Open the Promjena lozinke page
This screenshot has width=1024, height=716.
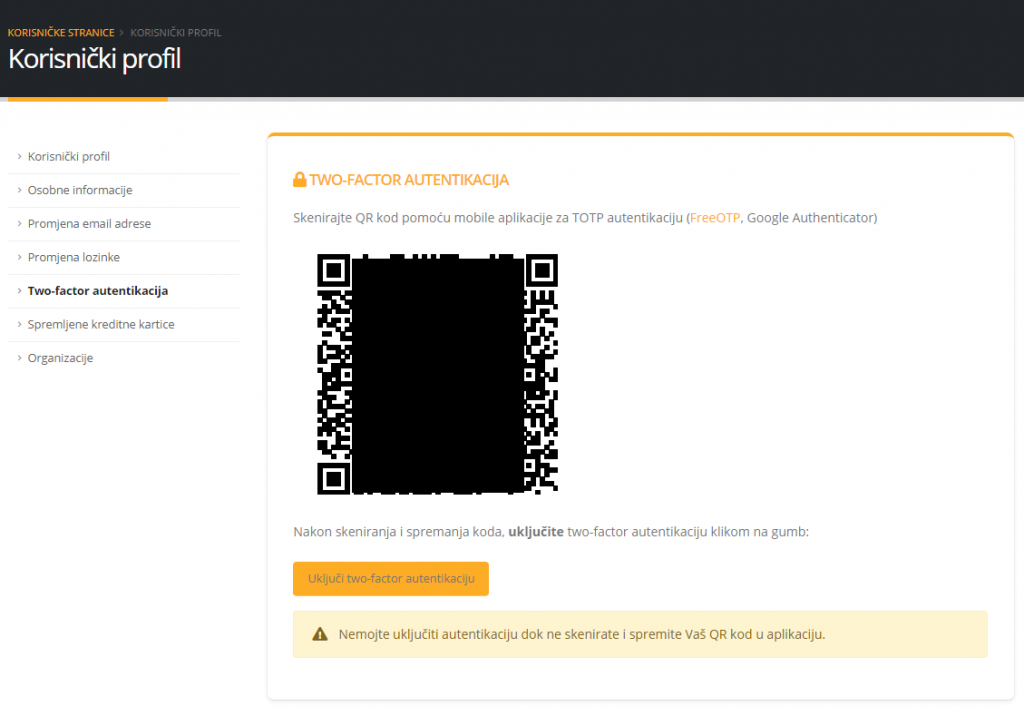pos(74,257)
